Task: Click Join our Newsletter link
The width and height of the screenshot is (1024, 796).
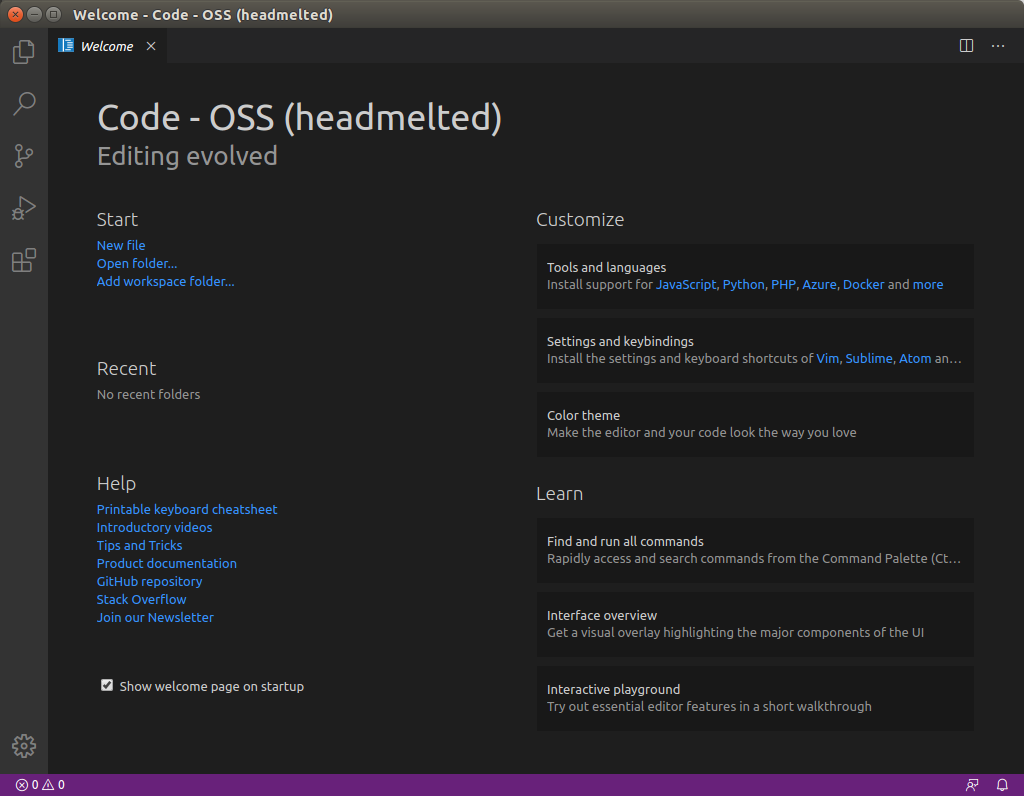Action: pyautogui.click(x=155, y=617)
